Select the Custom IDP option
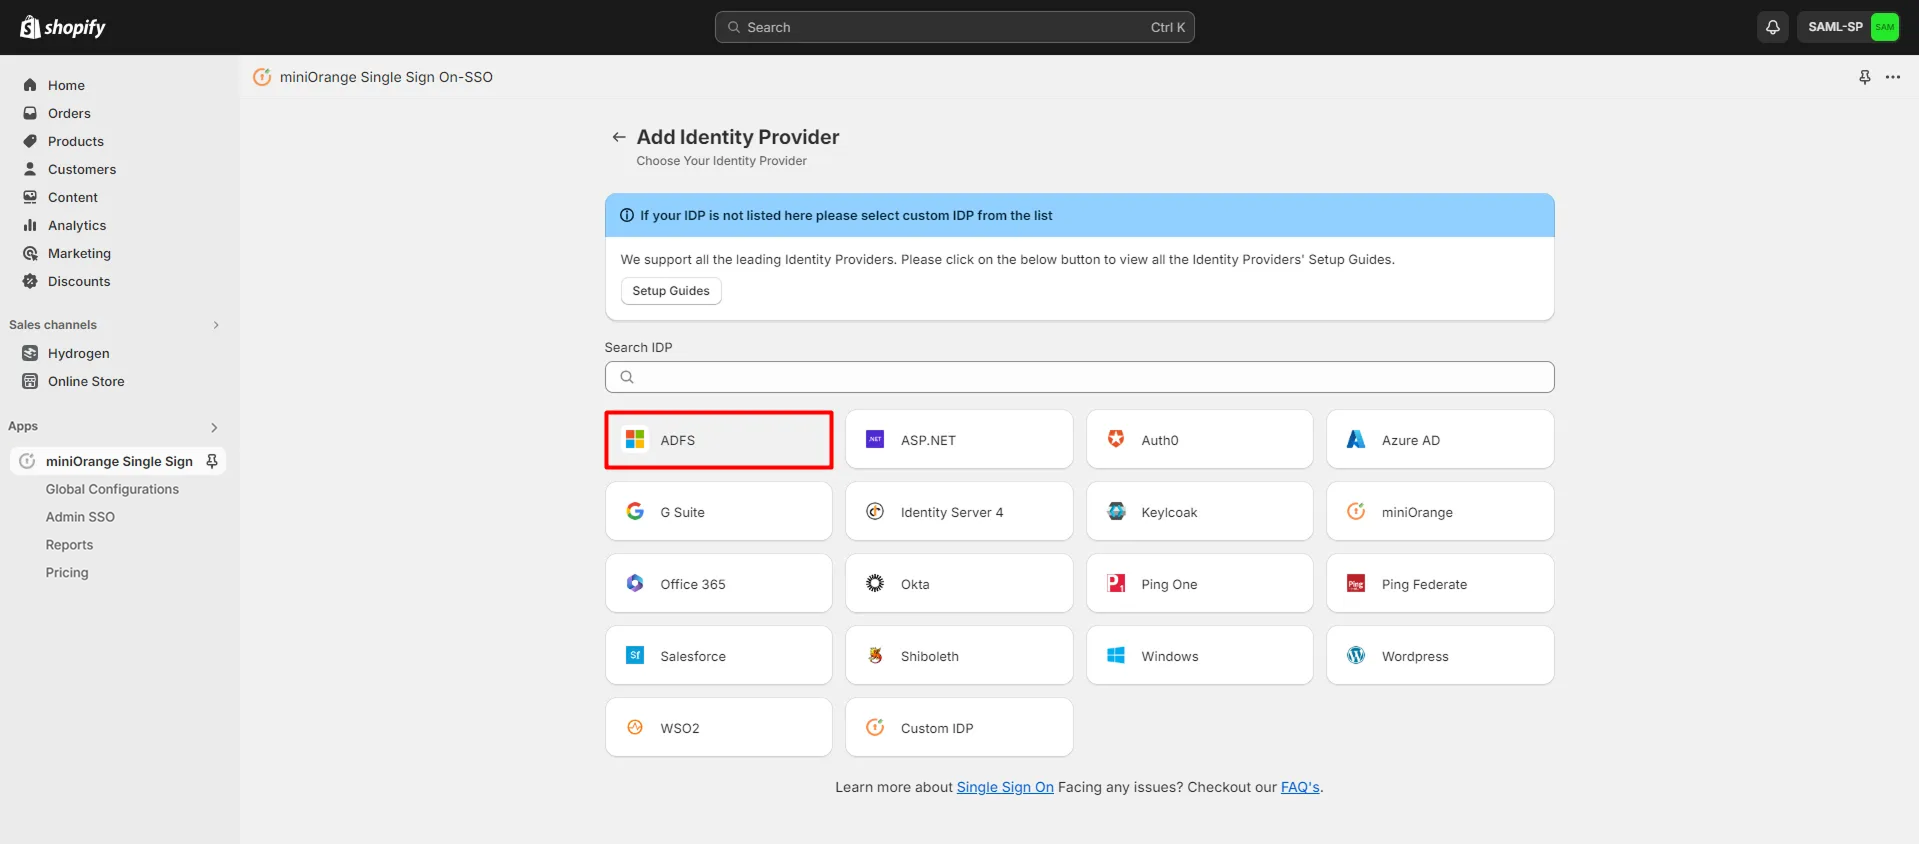The width and height of the screenshot is (1919, 844). pyautogui.click(x=959, y=727)
